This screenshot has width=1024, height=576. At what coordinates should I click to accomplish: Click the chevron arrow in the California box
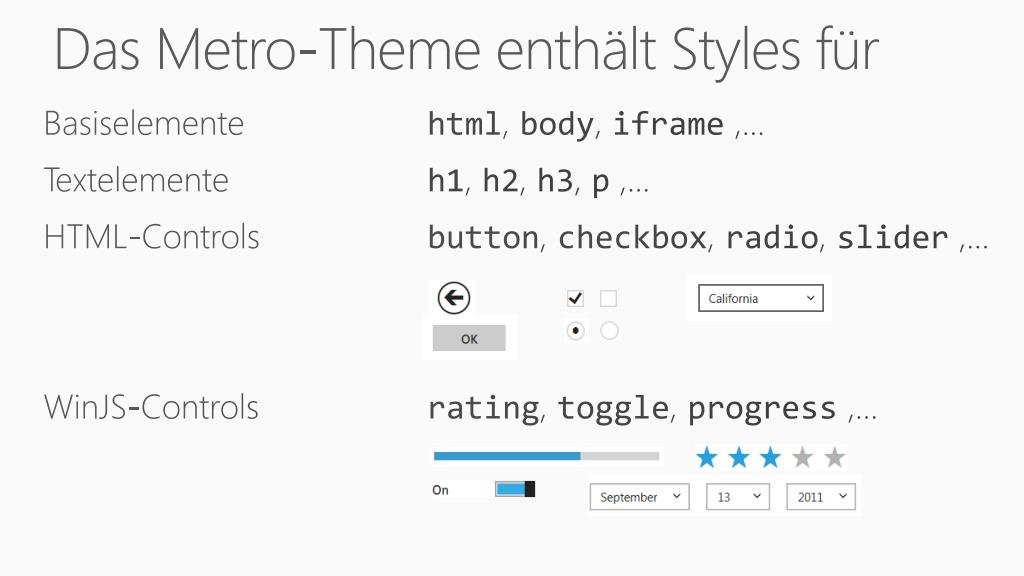[810, 298]
